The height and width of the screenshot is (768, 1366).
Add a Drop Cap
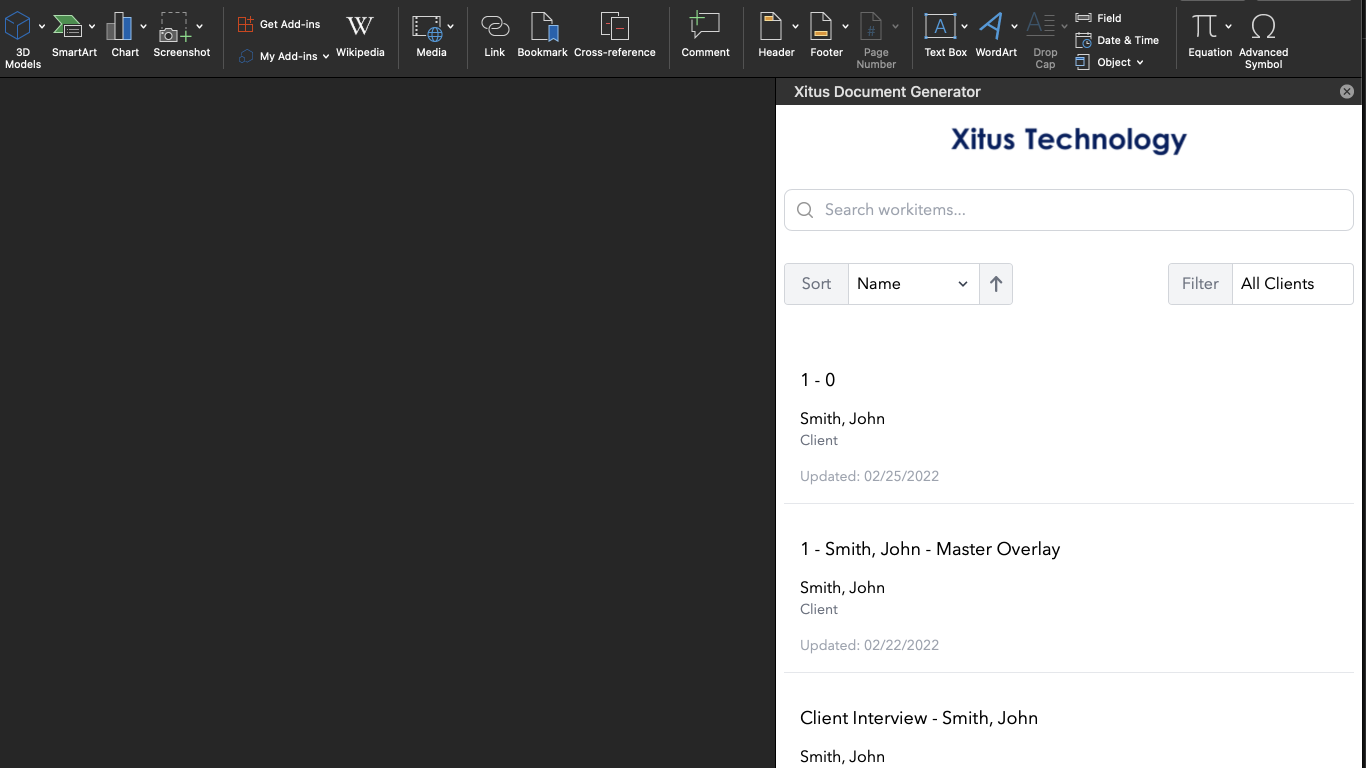click(1045, 40)
